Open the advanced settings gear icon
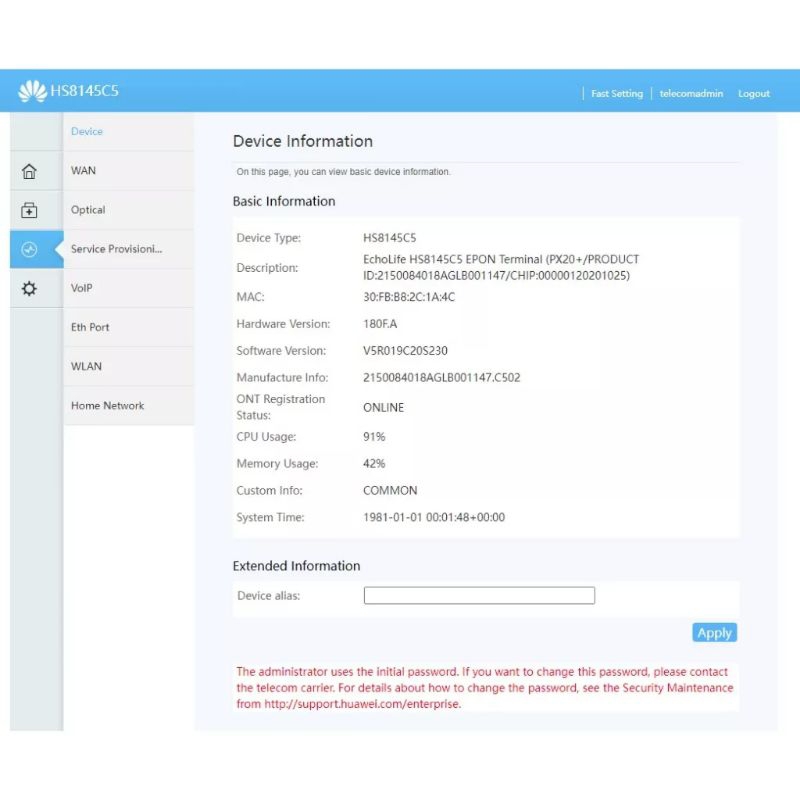Image resolution: width=800 pixels, height=800 pixels. tap(29, 288)
